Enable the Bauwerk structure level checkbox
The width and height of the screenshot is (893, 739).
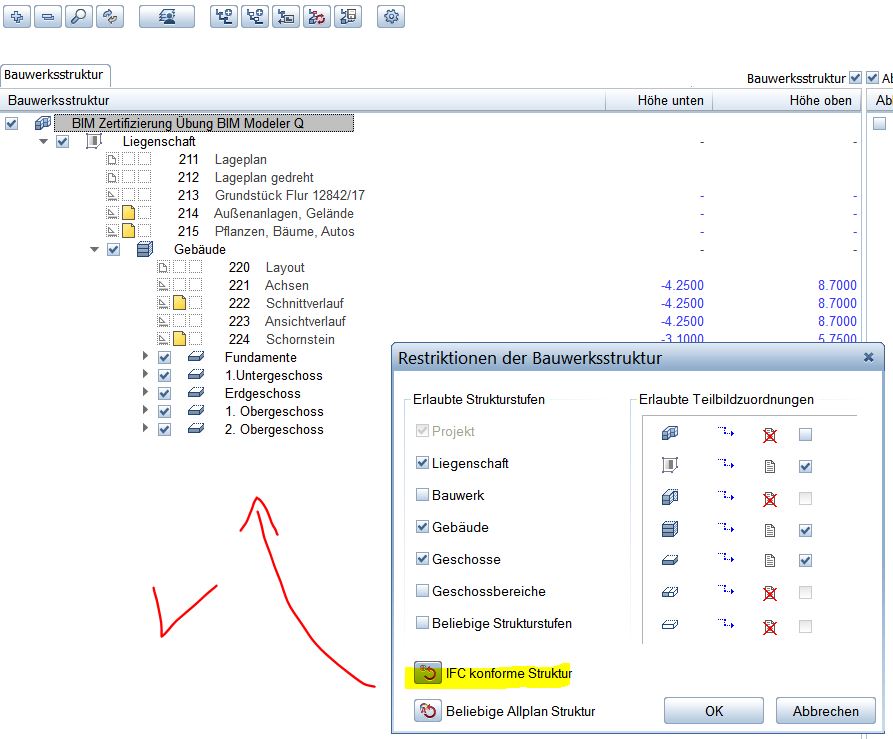[422, 496]
